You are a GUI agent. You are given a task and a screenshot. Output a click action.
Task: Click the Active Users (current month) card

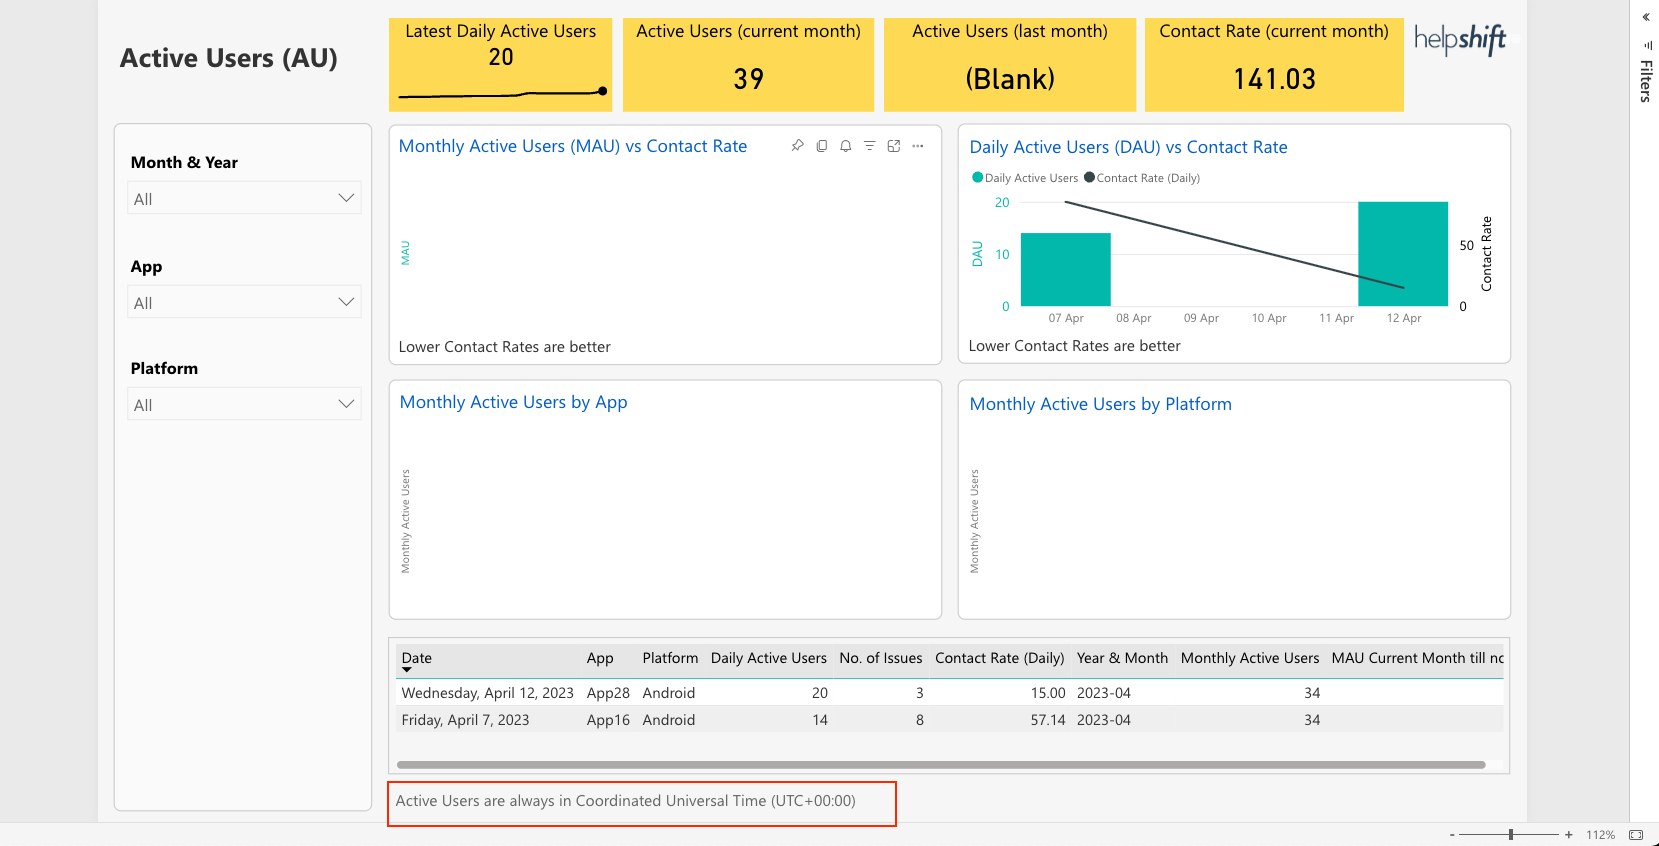coord(748,64)
